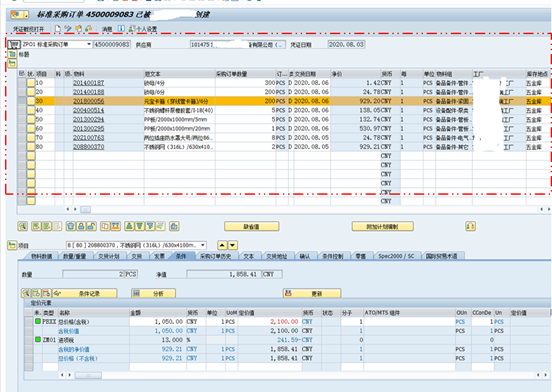Click the last icon after the filter group
The width and height of the screenshot is (552, 392).
point(174,226)
